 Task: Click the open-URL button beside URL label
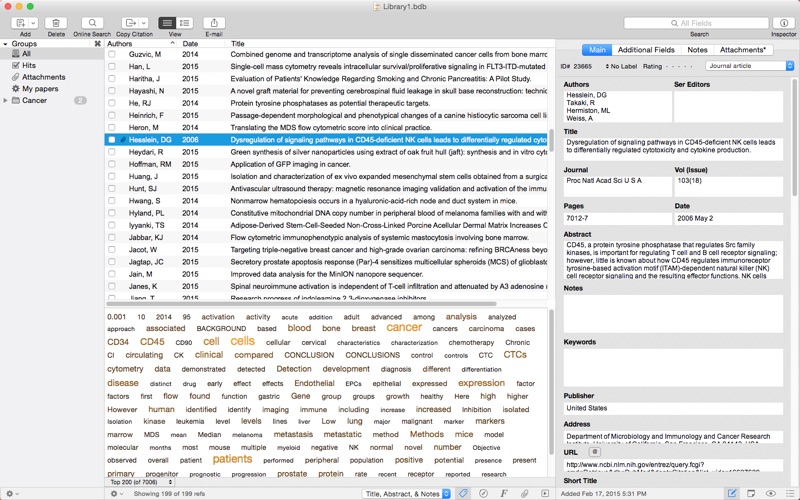pos(594,452)
